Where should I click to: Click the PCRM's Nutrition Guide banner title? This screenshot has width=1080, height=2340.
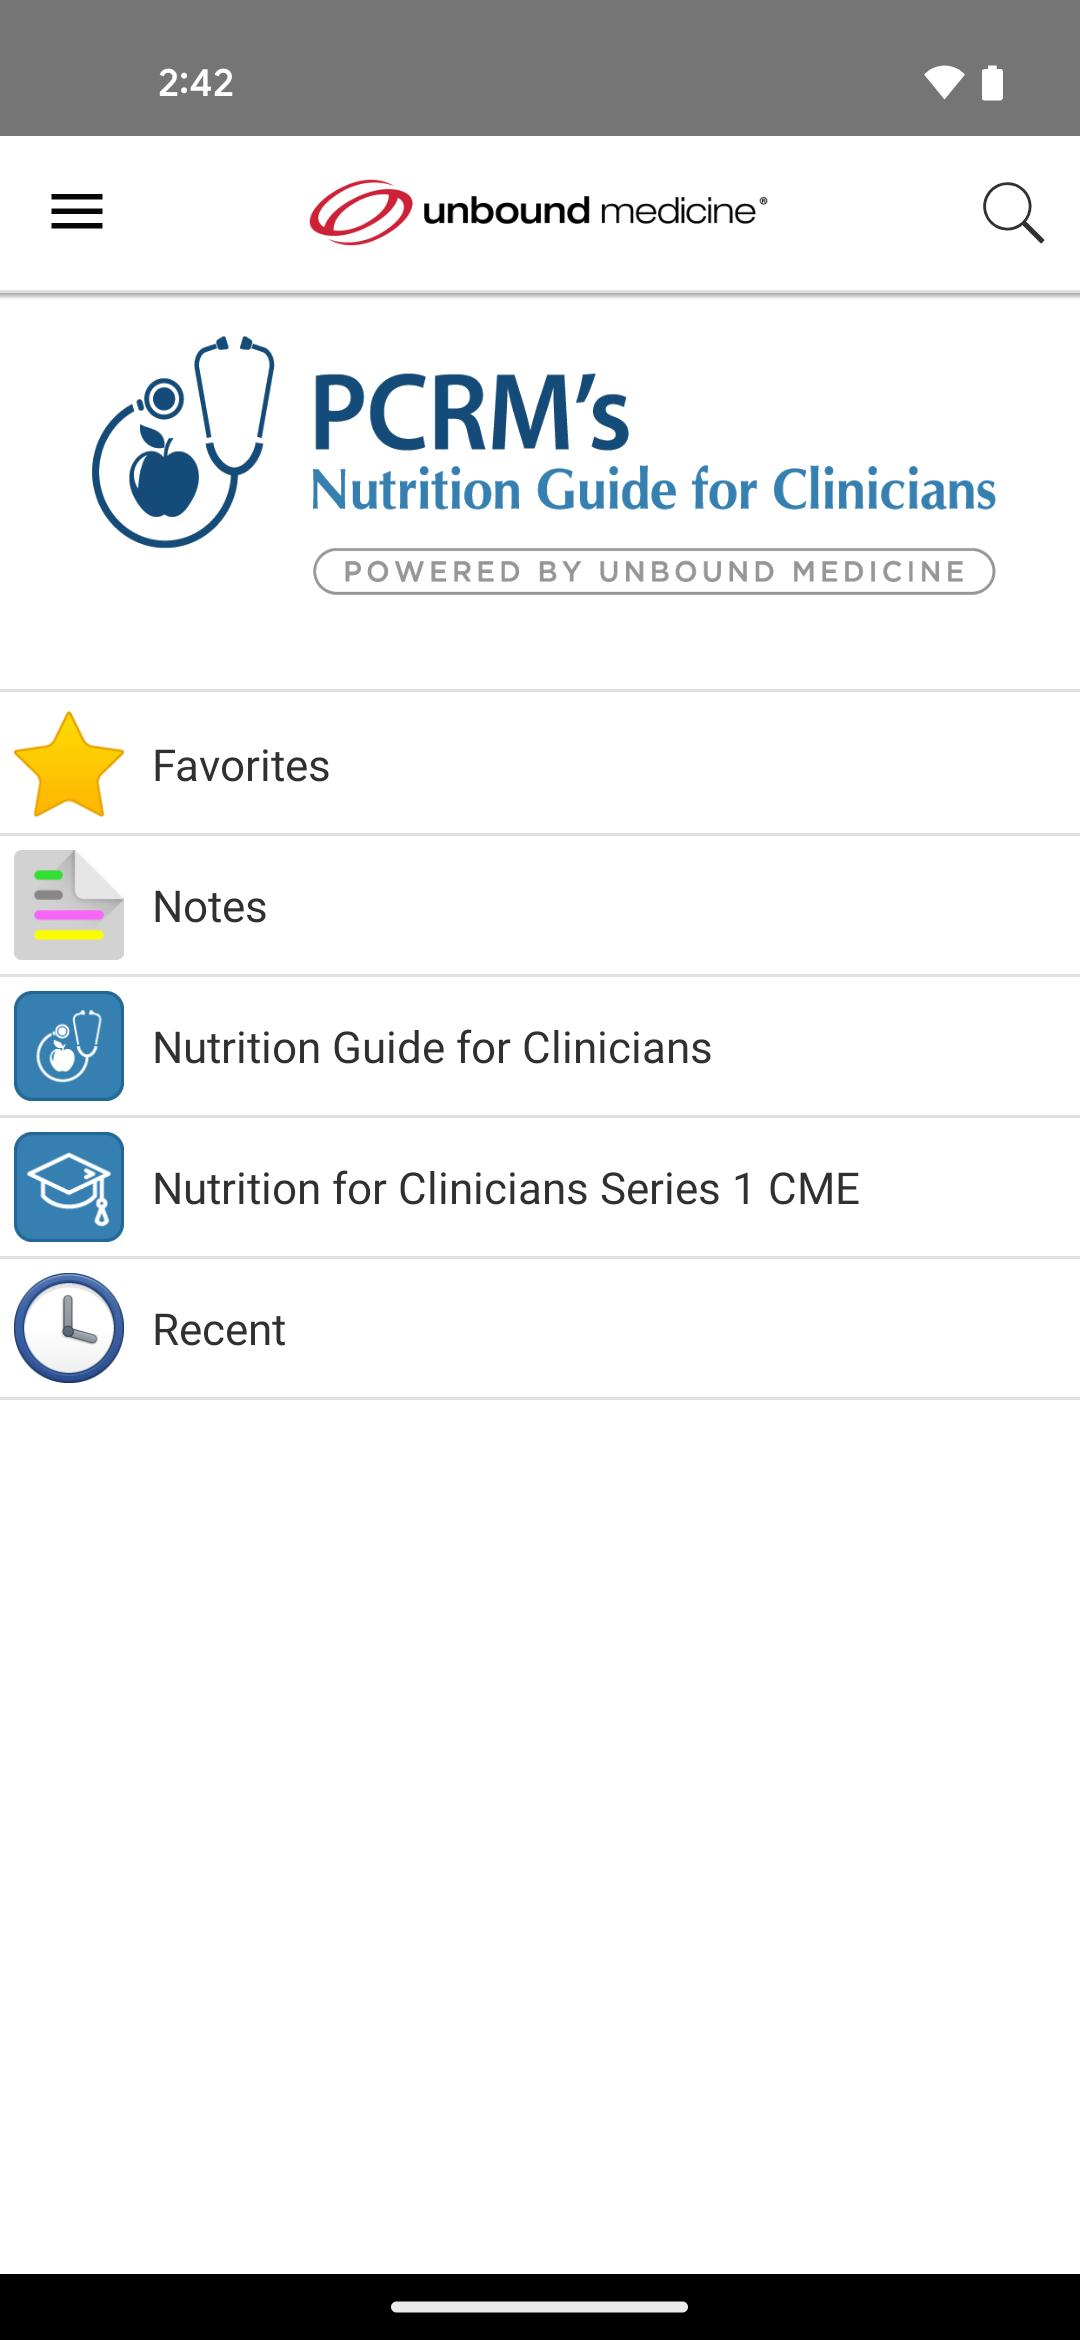coord(652,445)
